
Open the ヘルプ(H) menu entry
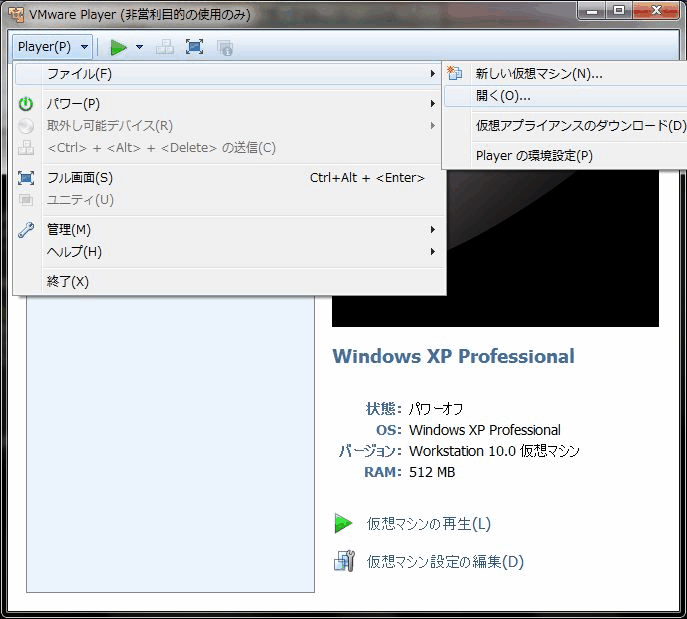click(x=228, y=251)
